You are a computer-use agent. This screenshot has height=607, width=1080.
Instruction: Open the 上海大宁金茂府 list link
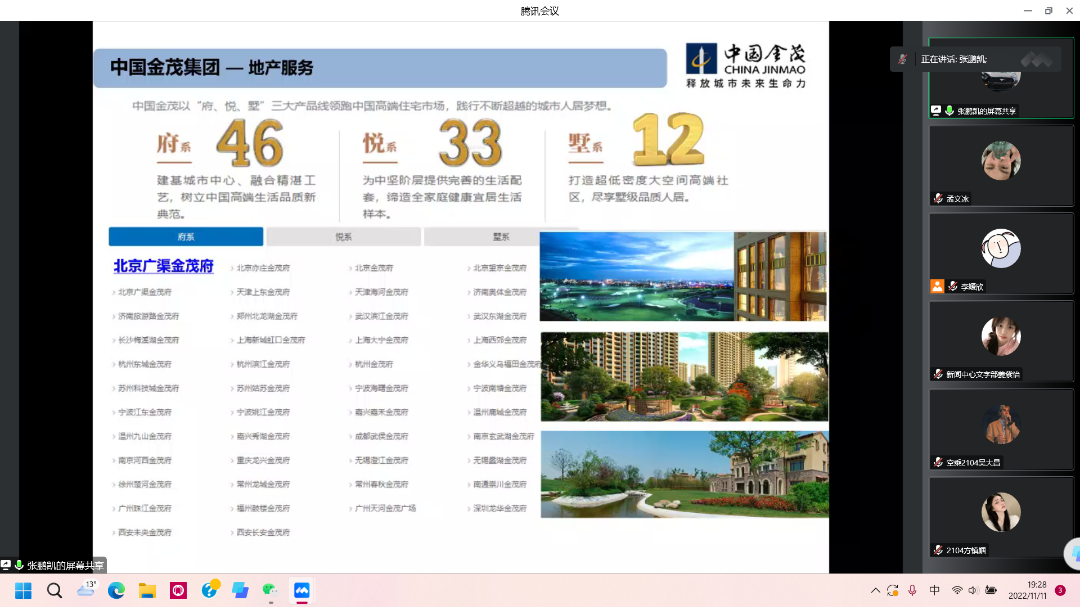(381, 340)
